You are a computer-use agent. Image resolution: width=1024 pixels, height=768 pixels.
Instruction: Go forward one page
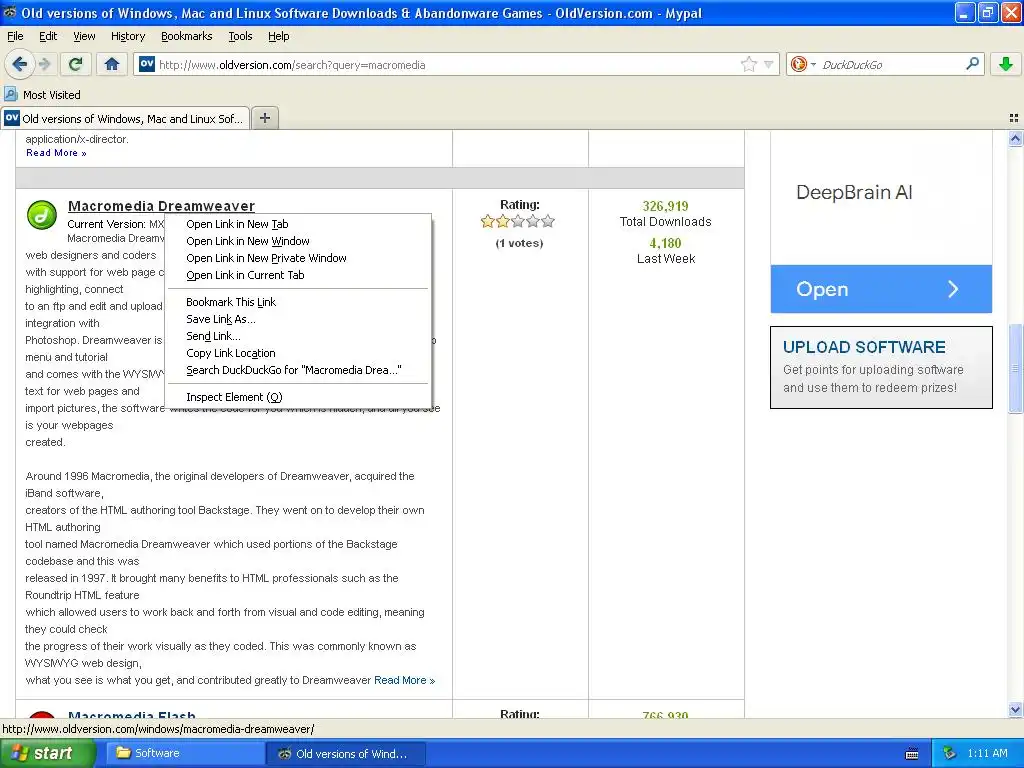click(44, 64)
